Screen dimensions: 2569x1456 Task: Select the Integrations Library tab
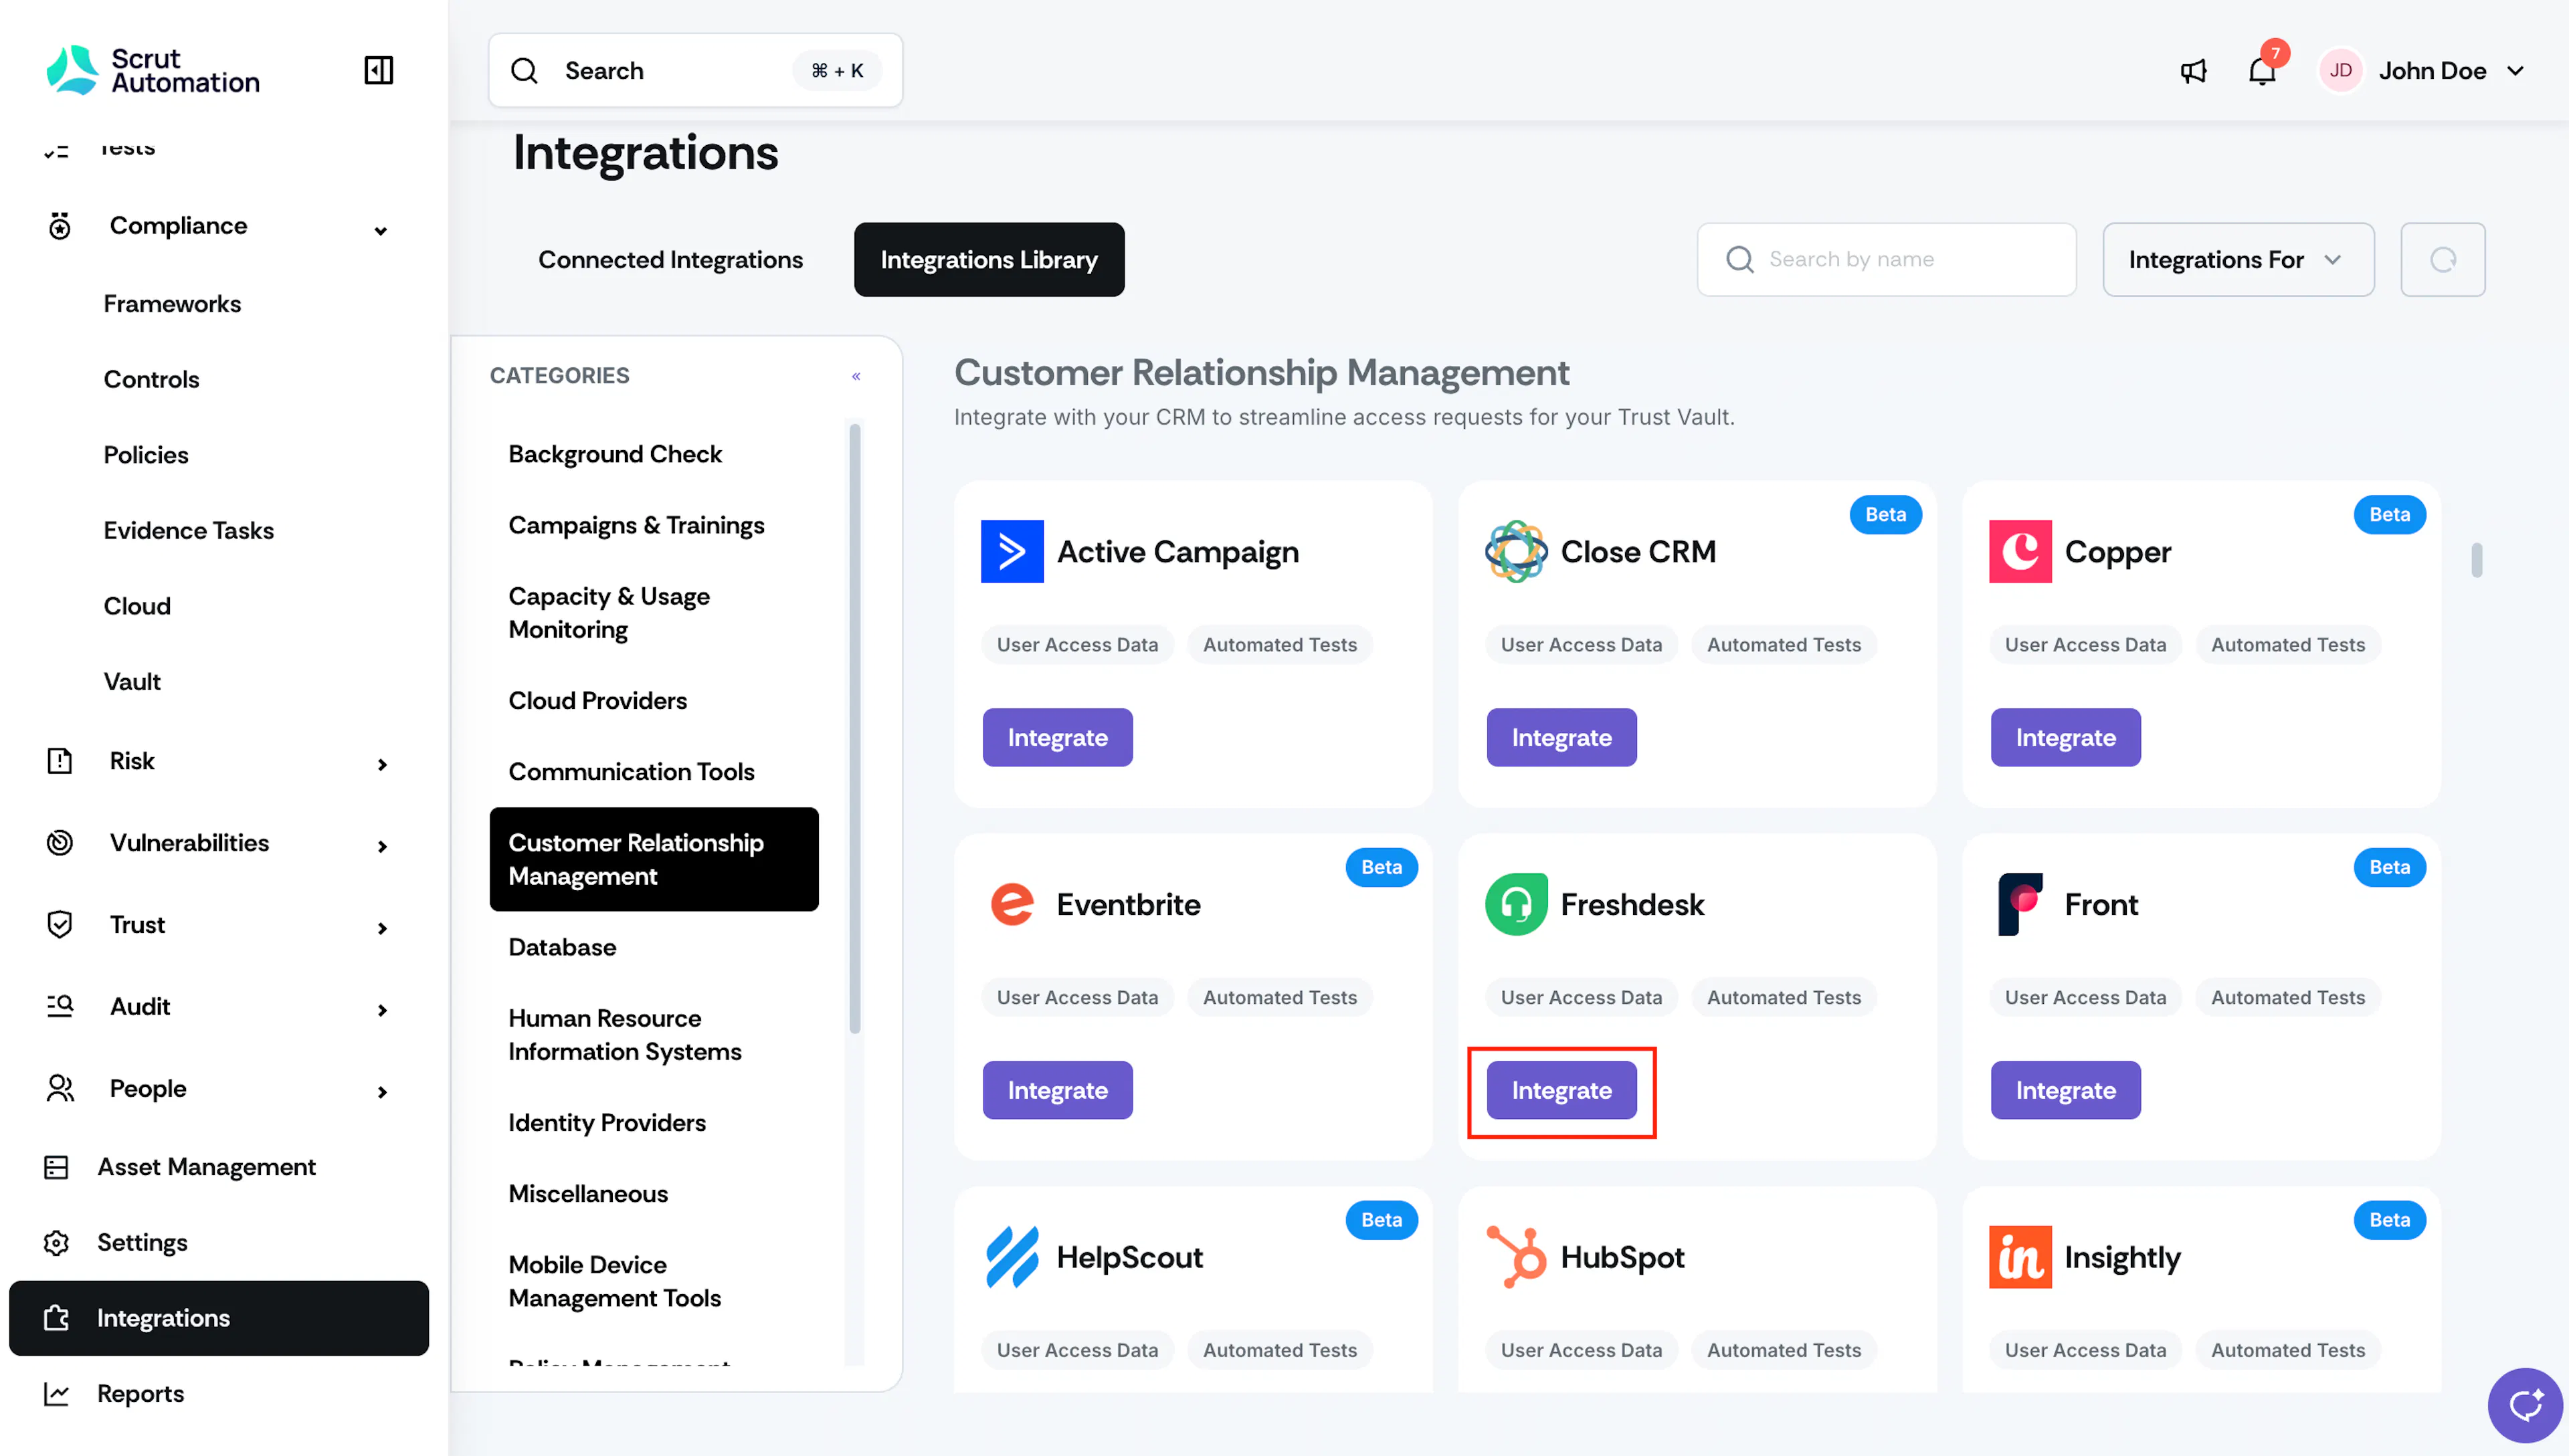coord(988,260)
